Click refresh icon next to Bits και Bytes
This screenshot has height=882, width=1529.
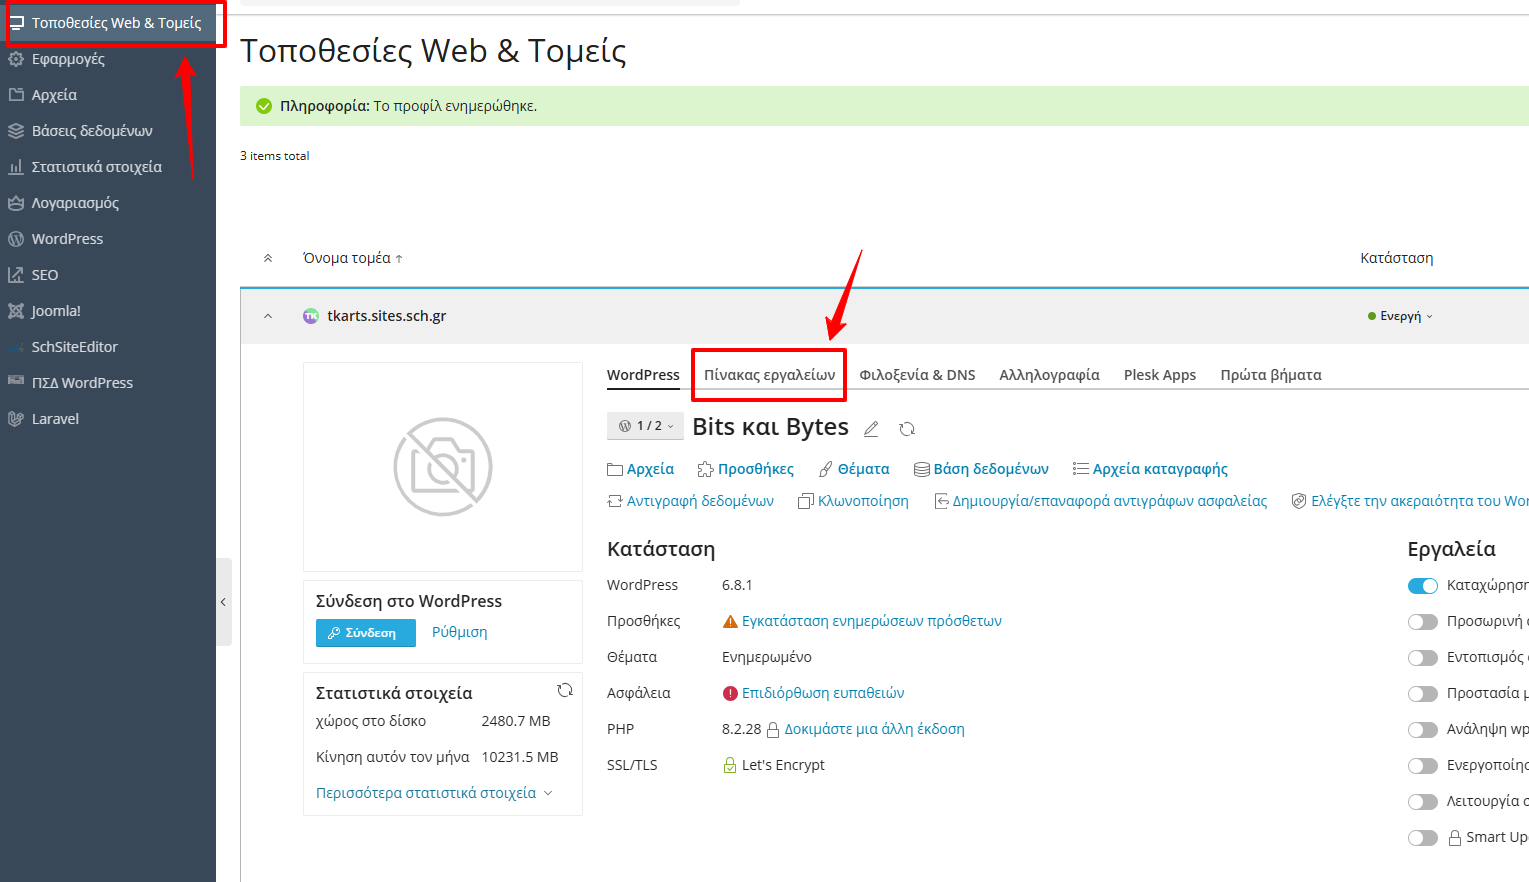point(907,429)
